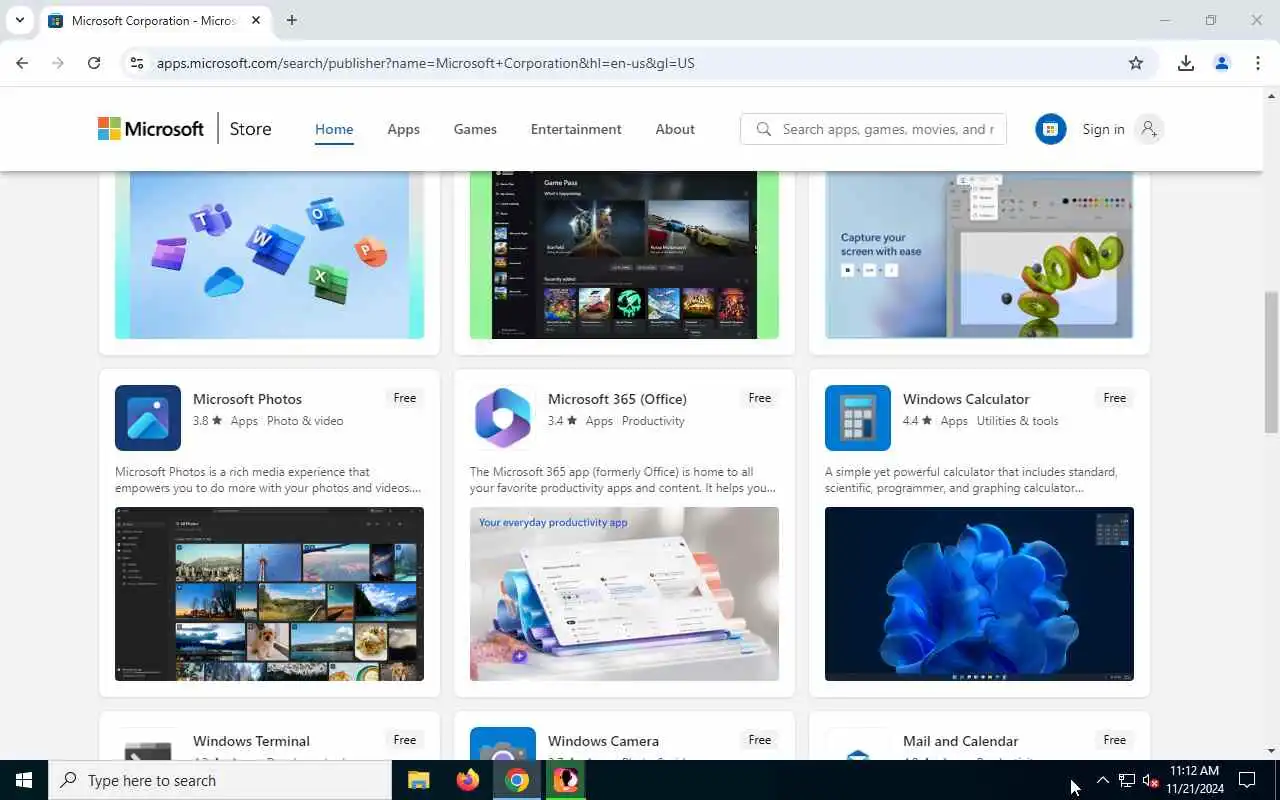Click the Free badge on Microsoft 365 (Office)
Image resolution: width=1280 pixels, height=800 pixels.
760,398
